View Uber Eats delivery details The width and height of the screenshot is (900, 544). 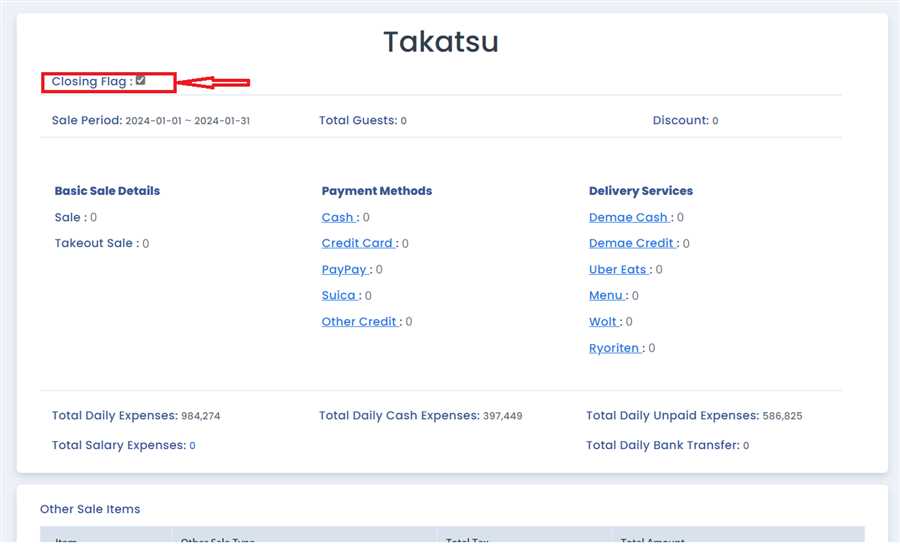pos(618,269)
